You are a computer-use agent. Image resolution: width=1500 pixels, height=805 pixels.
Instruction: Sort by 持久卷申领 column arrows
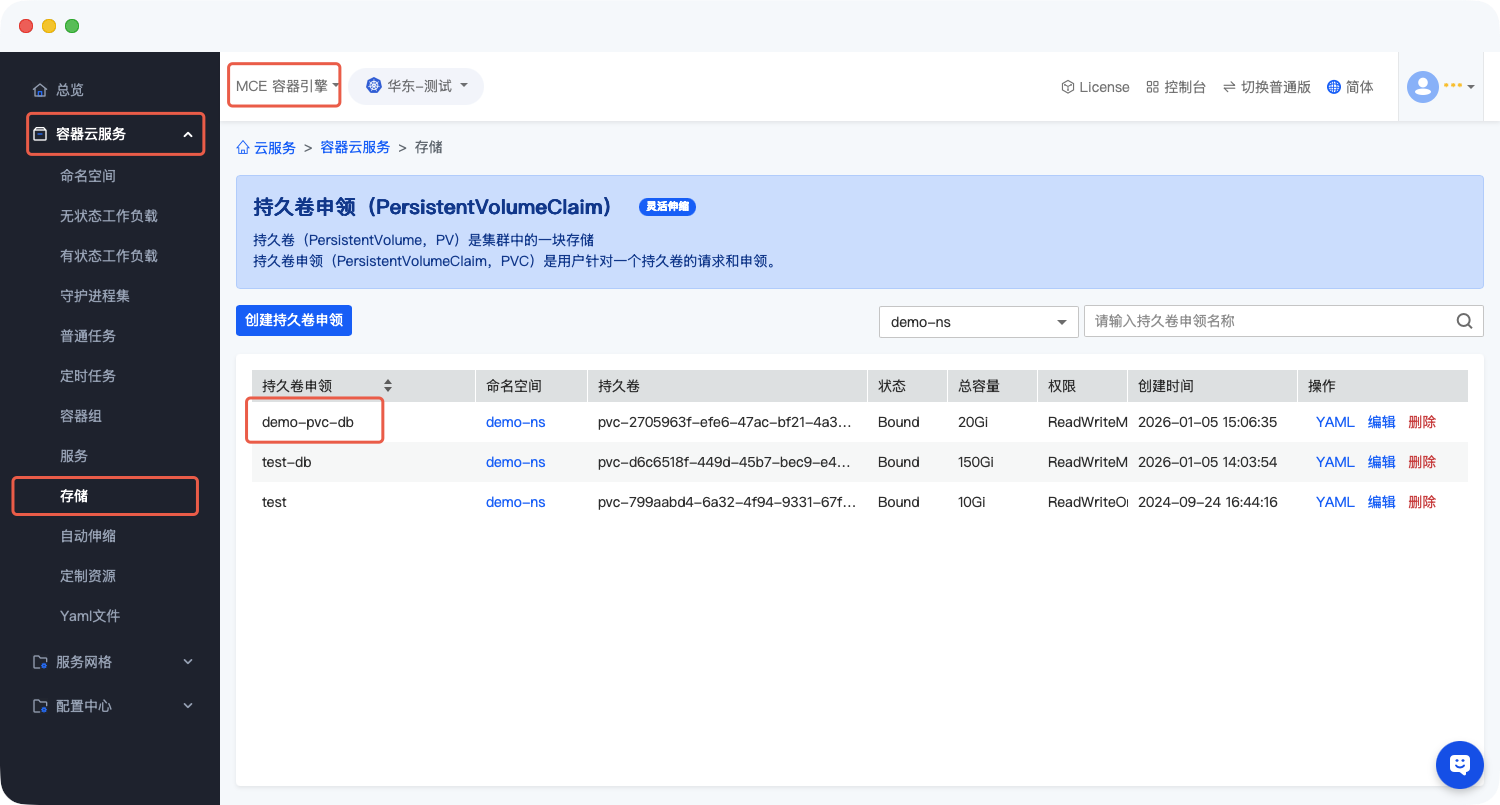pos(388,386)
